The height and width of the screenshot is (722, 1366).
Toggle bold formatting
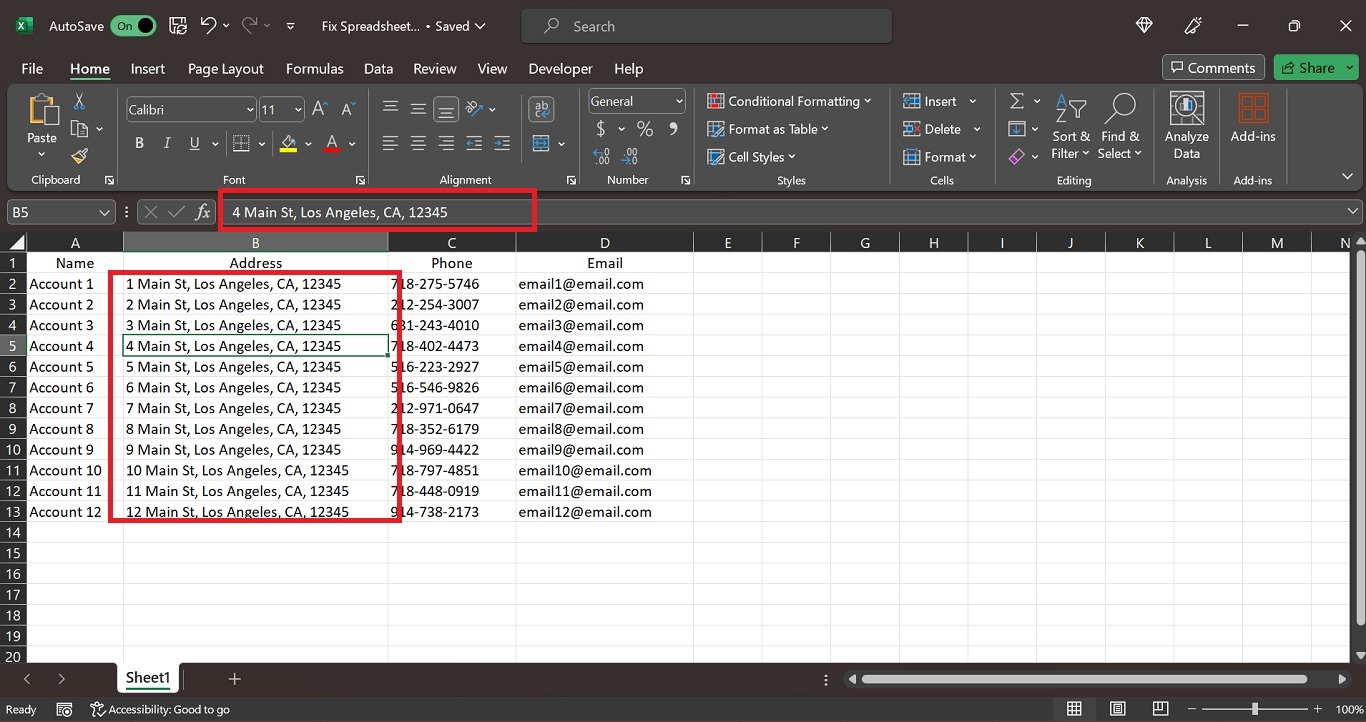[139, 143]
